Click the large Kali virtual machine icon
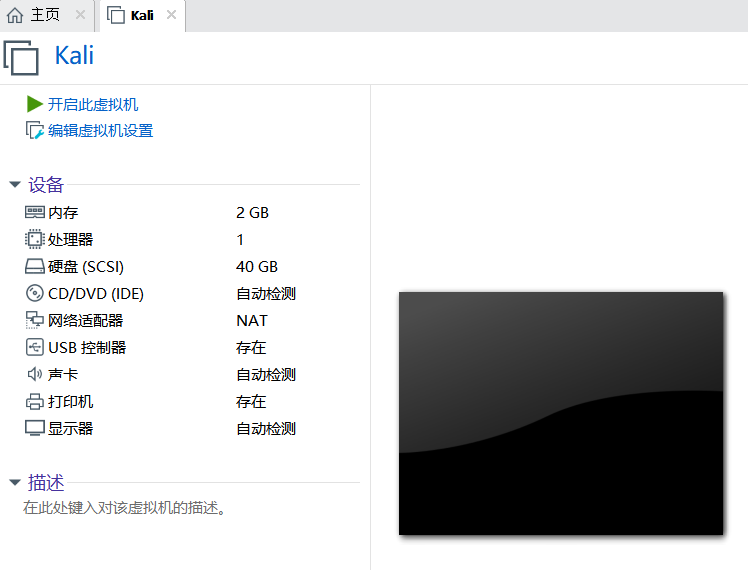 (21, 58)
